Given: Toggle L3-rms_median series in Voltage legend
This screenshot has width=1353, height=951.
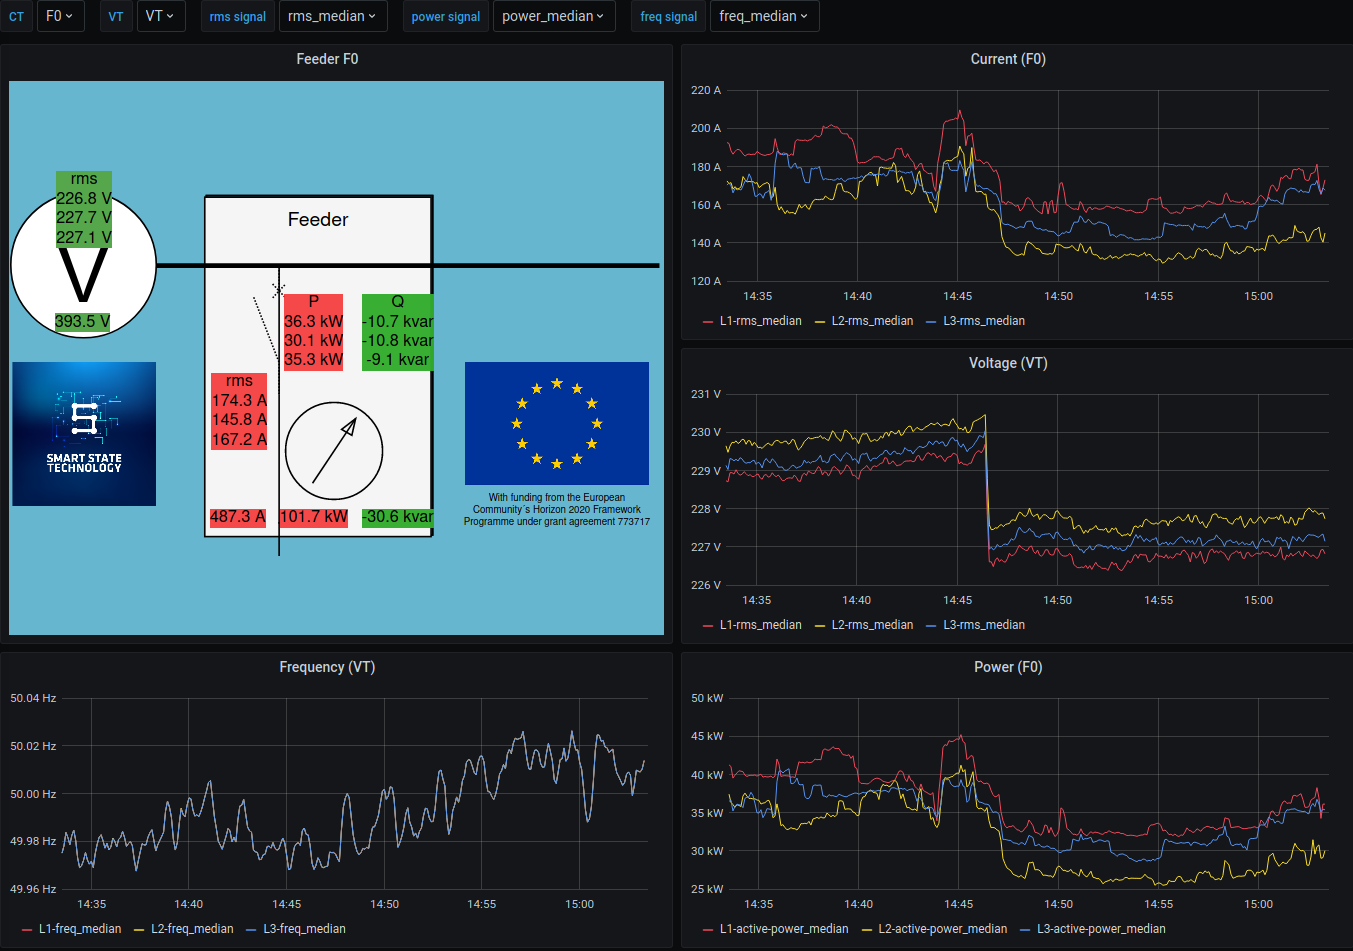Looking at the screenshot, I should (x=984, y=625).
